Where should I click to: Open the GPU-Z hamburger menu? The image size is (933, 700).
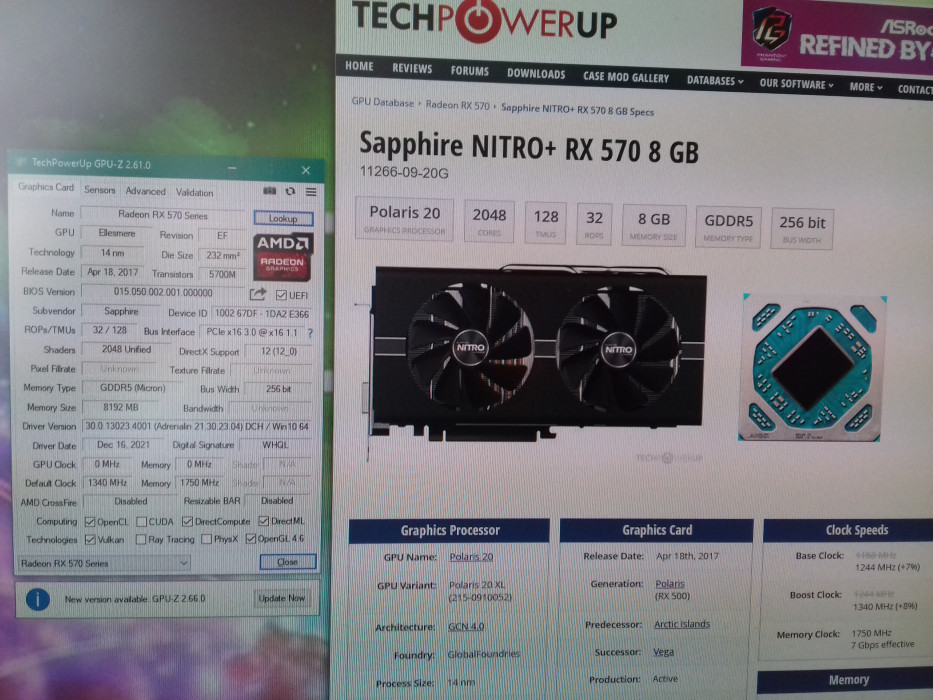(311, 192)
